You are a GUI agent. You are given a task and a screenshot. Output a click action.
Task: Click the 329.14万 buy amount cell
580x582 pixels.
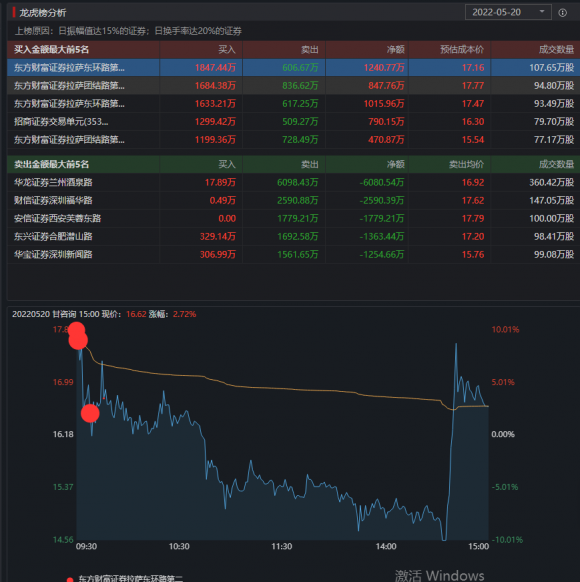pos(218,236)
